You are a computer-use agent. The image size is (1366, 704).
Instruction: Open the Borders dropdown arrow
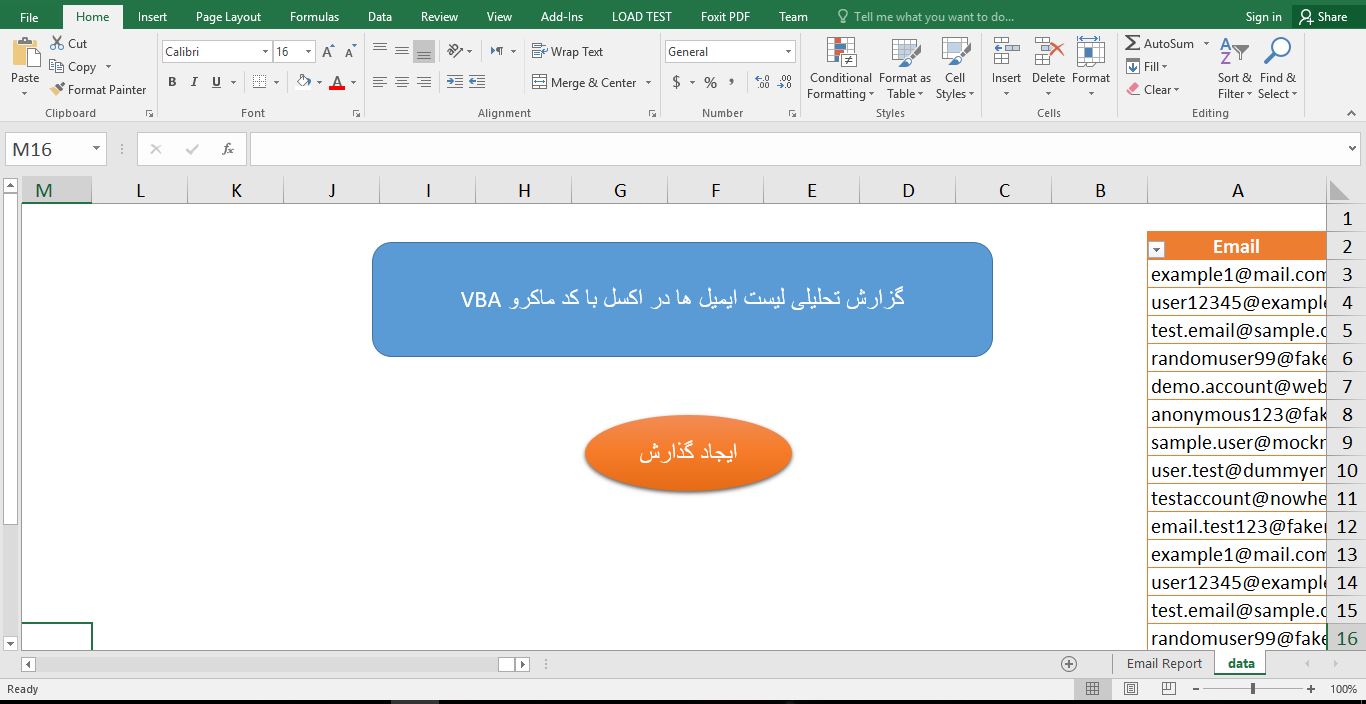tap(276, 82)
